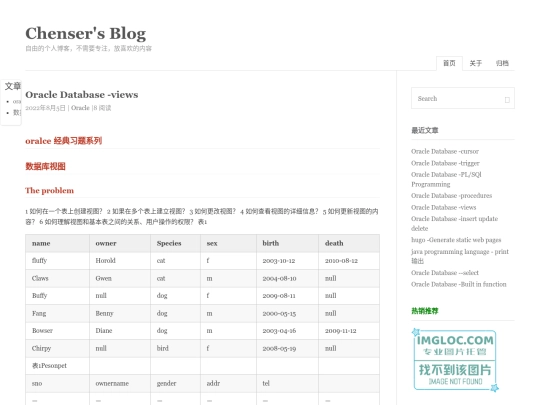Open the Oracle category link in post meta
The height and width of the screenshot is (405, 540).
point(80,108)
